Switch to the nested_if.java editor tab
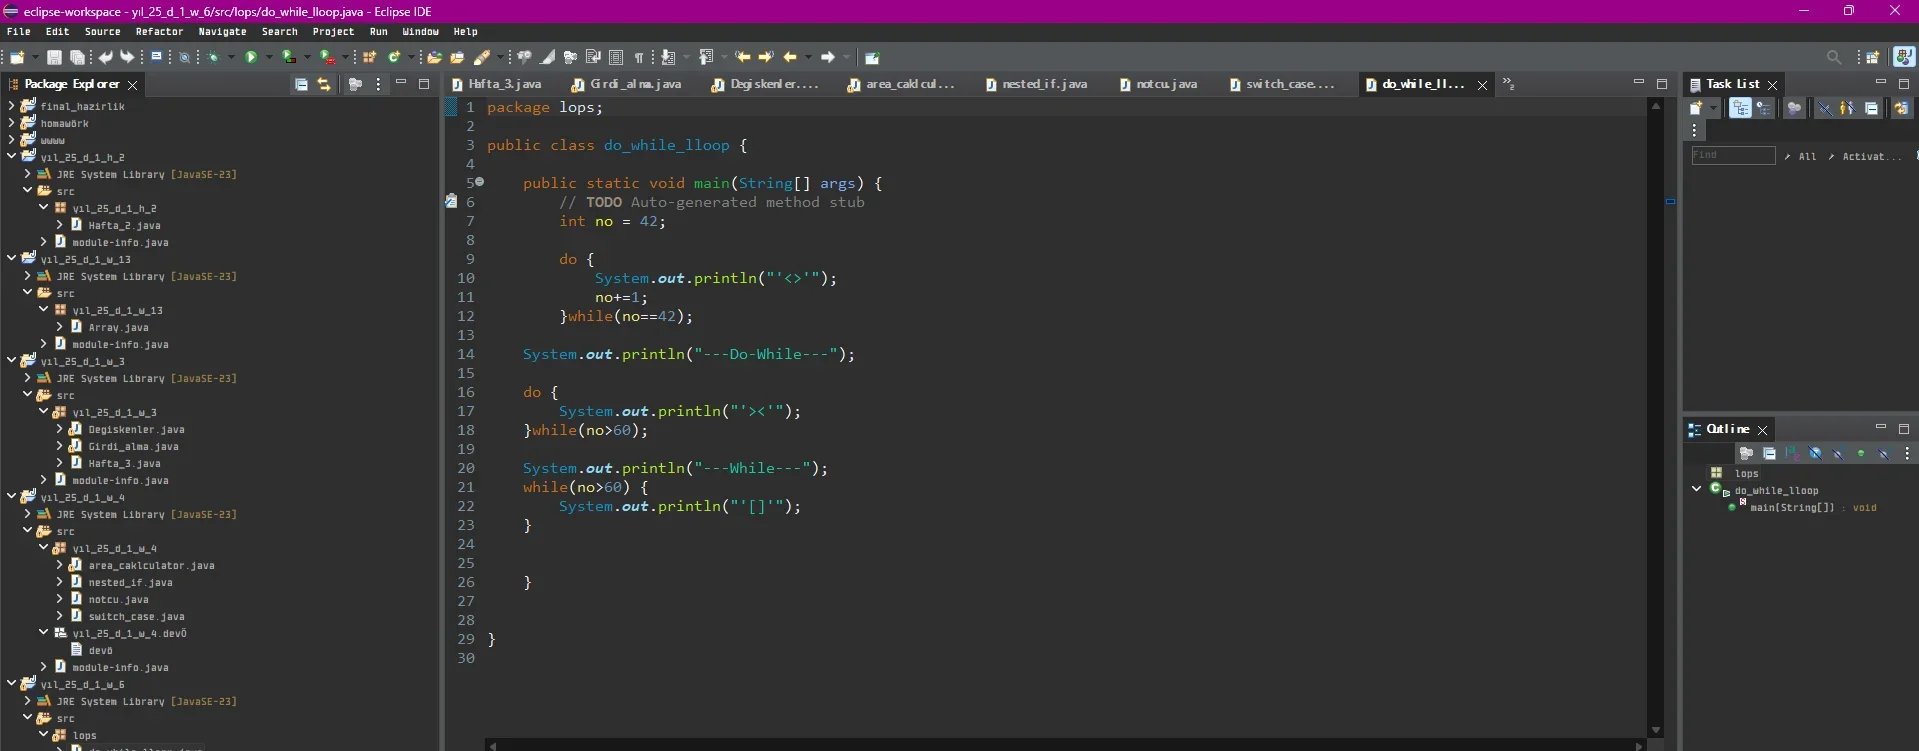The width and height of the screenshot is (1919, 751). (x=1043, y=85)
